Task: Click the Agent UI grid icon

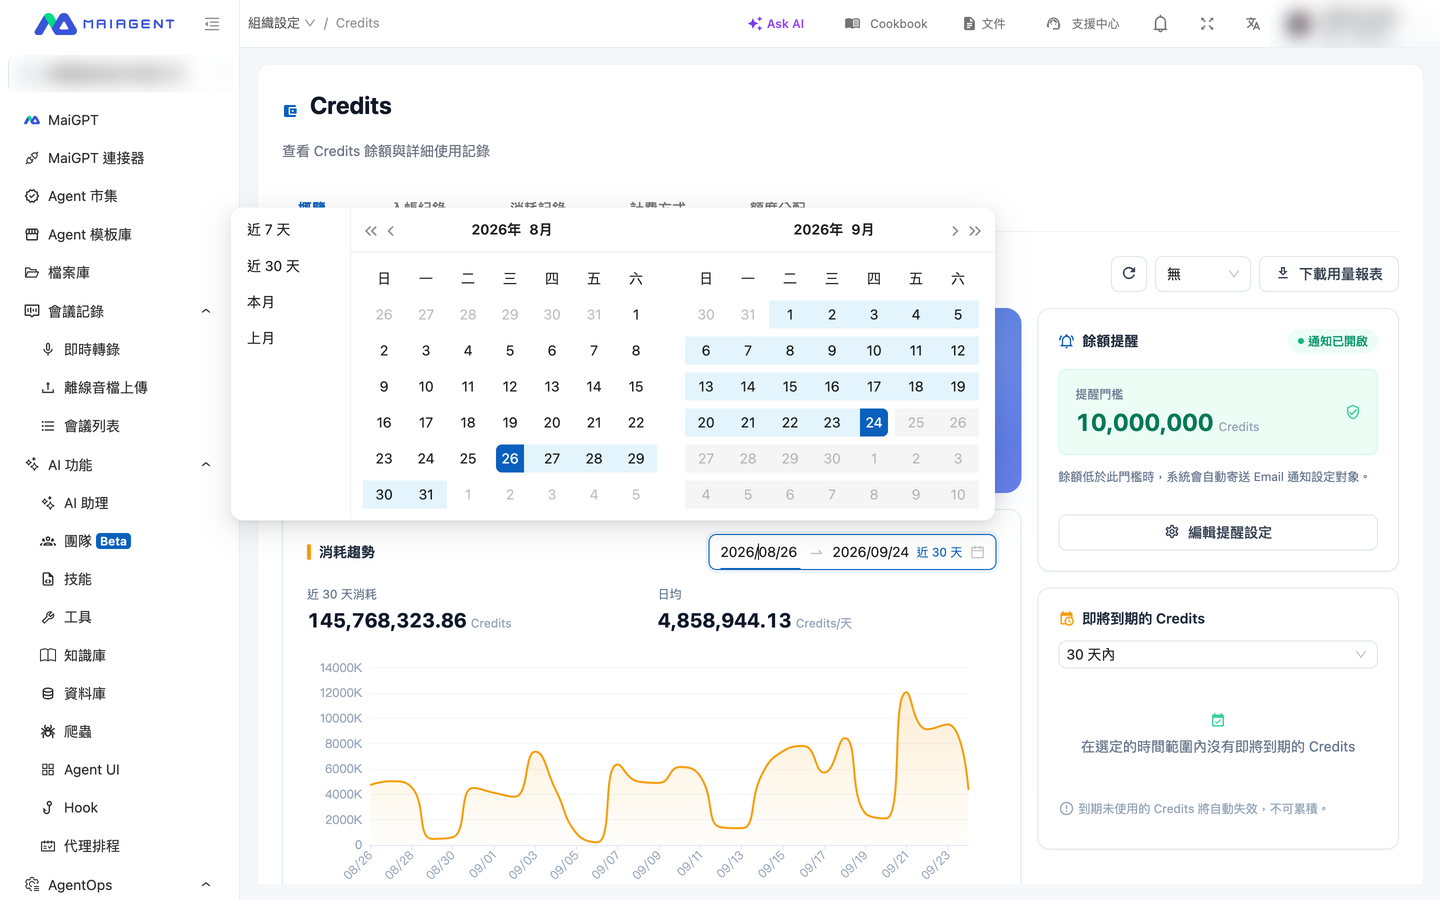Action: [48, 769]
